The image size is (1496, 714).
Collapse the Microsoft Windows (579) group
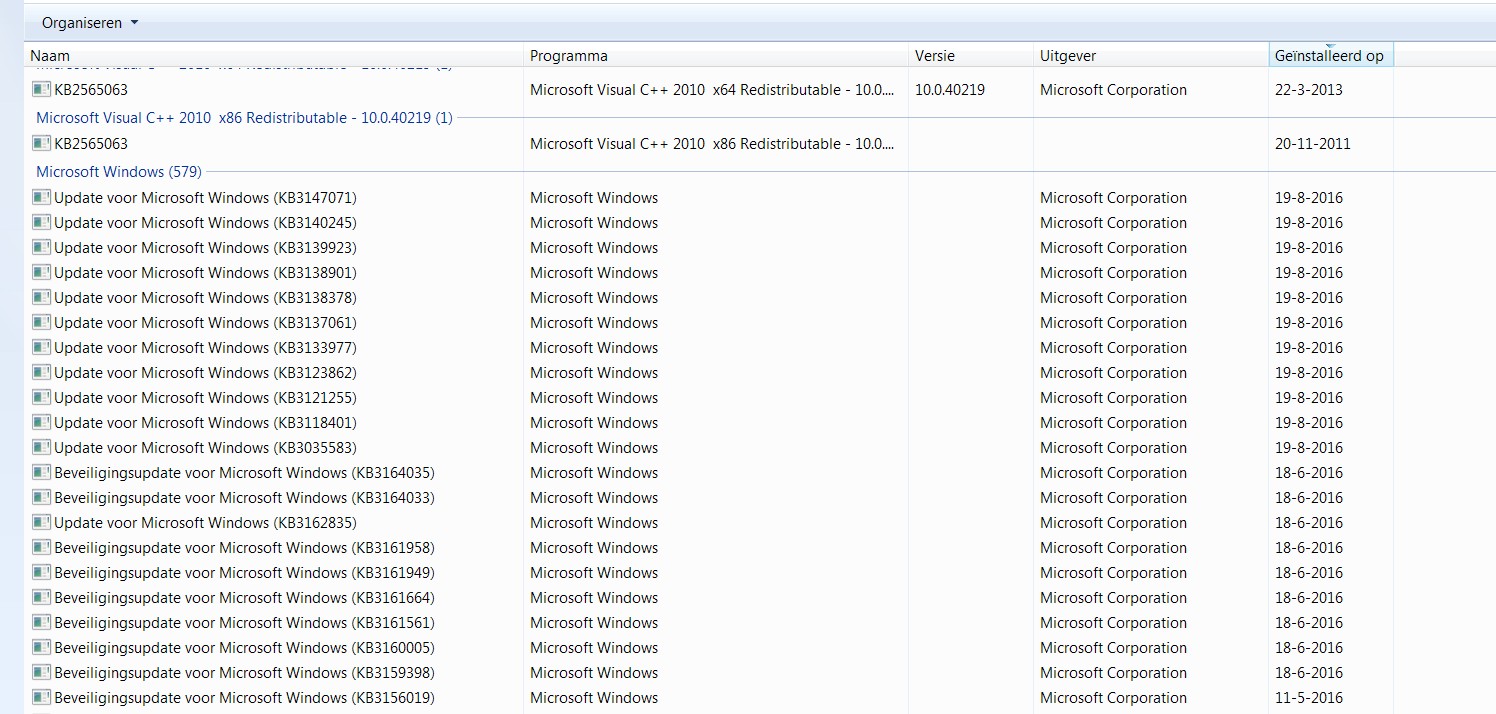click(x=119, y=172)
